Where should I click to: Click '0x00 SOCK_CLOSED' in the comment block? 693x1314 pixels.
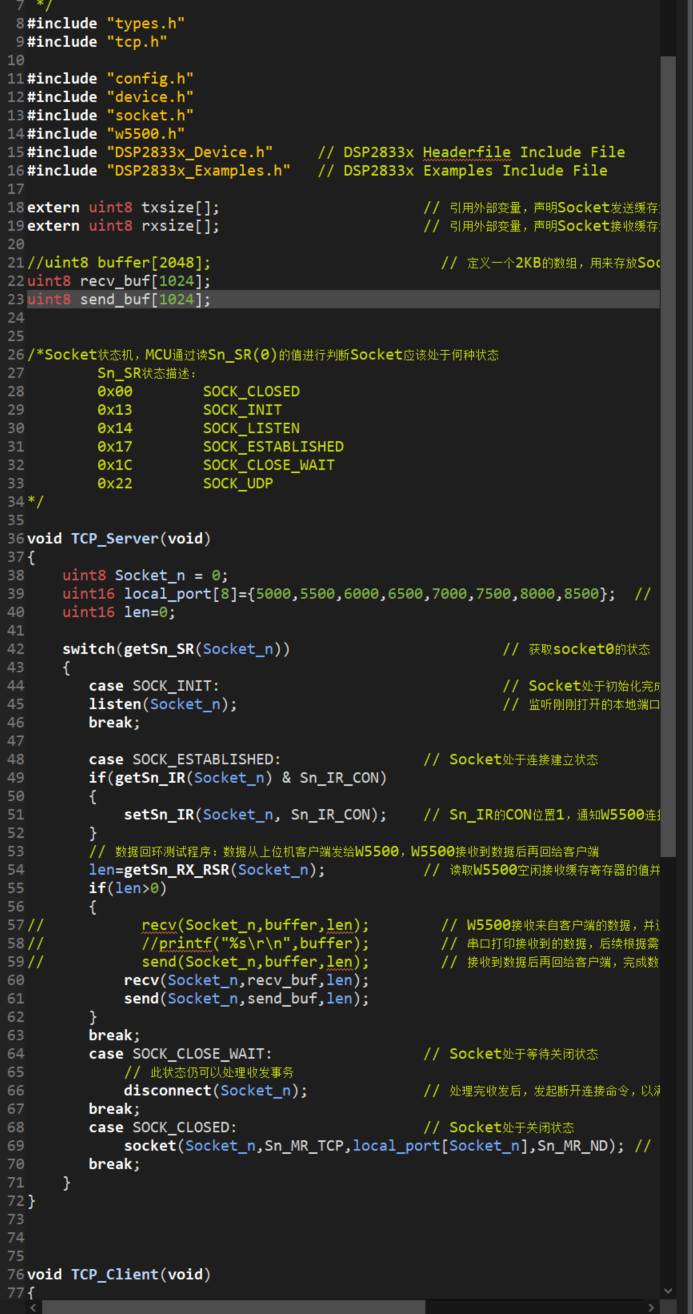coord(198,391)
